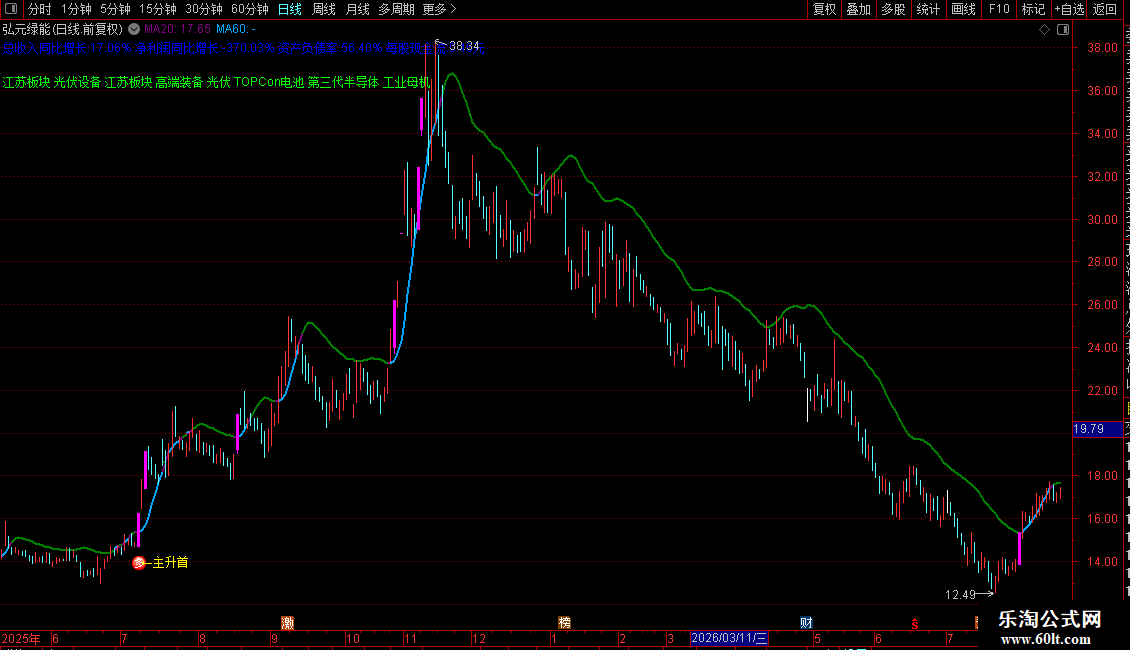Image resolution: width=1130 pixels, height=650 pixels.
Task: Click the 28.00 price axis label
Action: (1102, 262)
